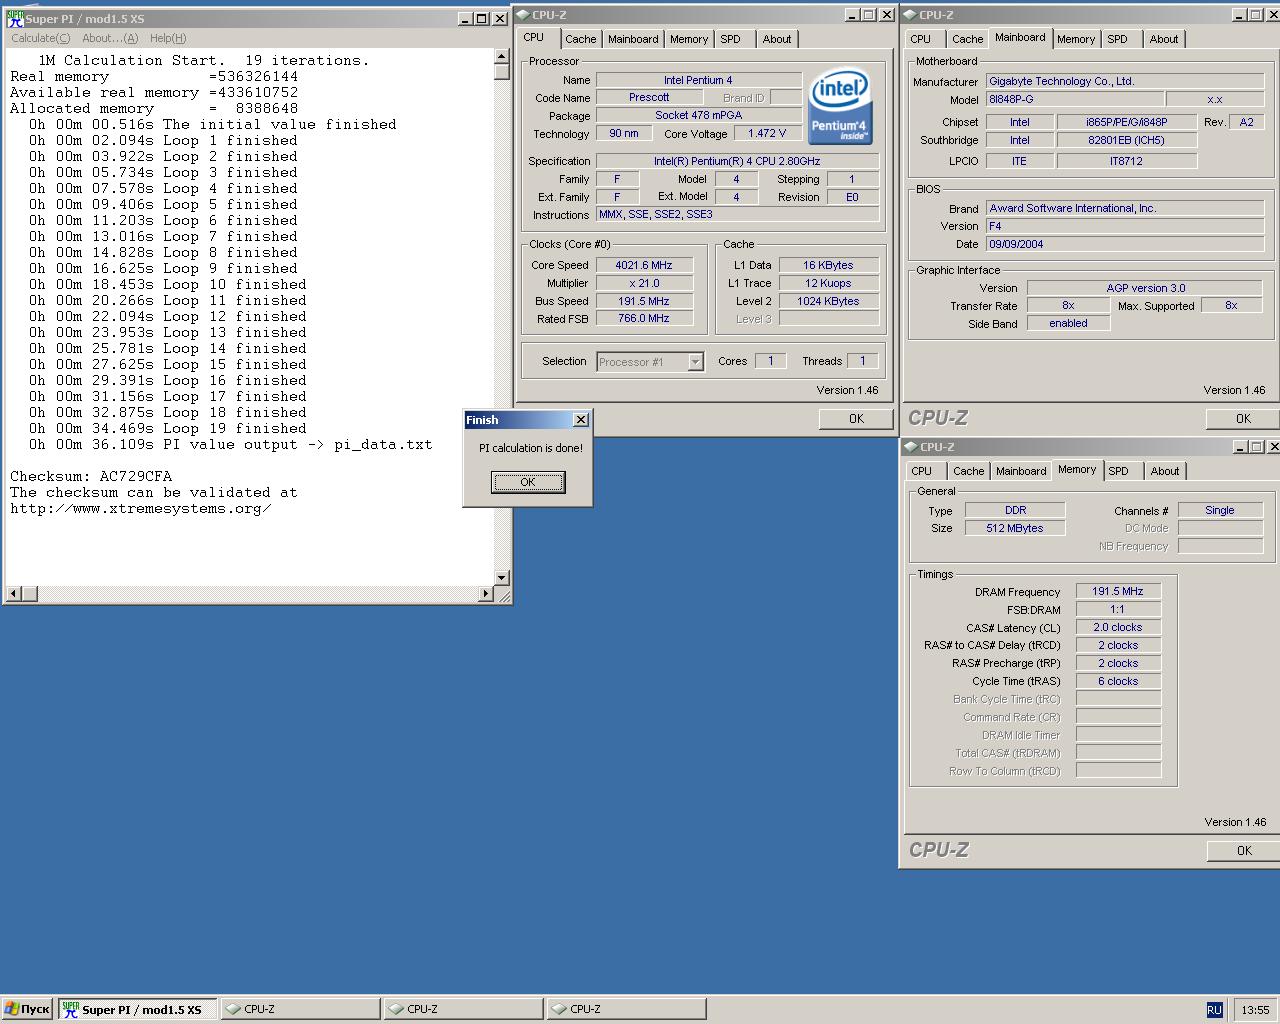Click the Southbridge field 82801EB (ICH5)
This screenshot has height=1024, width=1280.
coord(1126,140)
